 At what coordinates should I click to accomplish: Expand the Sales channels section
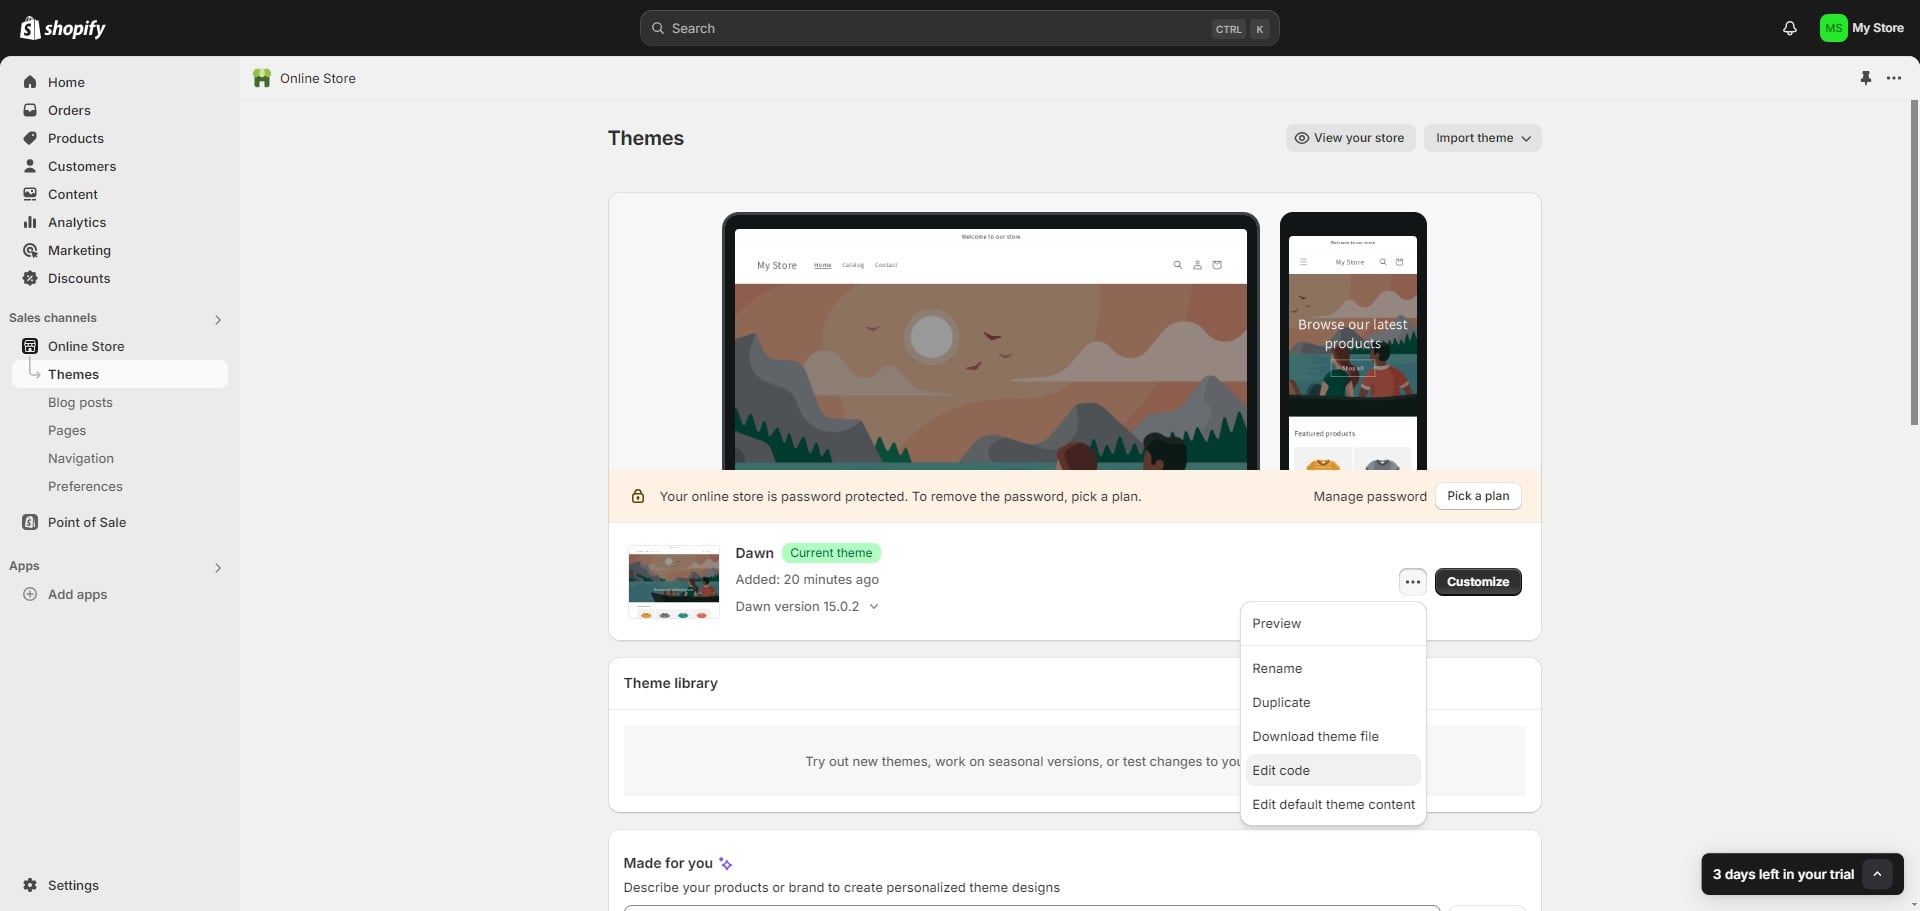coord(217,319)
